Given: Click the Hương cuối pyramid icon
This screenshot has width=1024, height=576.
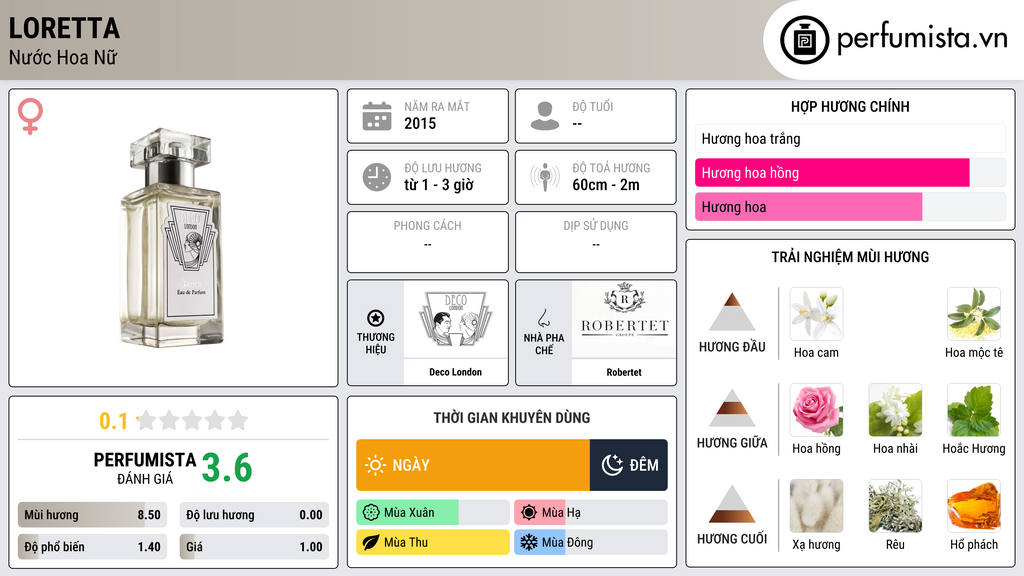Looking at the screenshot, I should (732, 504).
